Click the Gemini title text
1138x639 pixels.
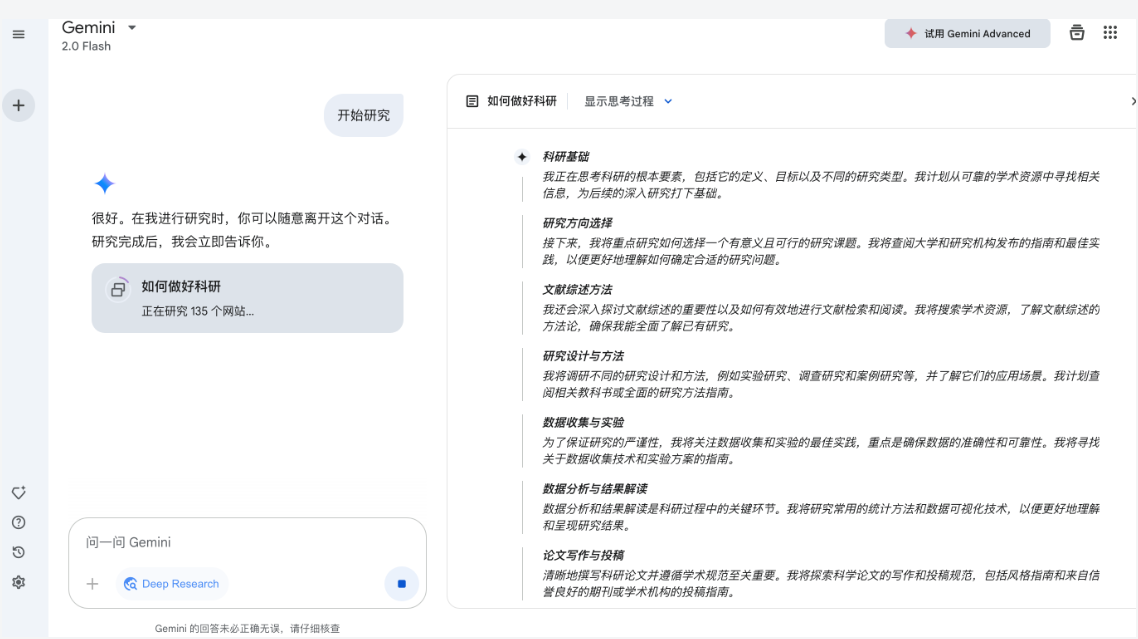coord(89,28)
